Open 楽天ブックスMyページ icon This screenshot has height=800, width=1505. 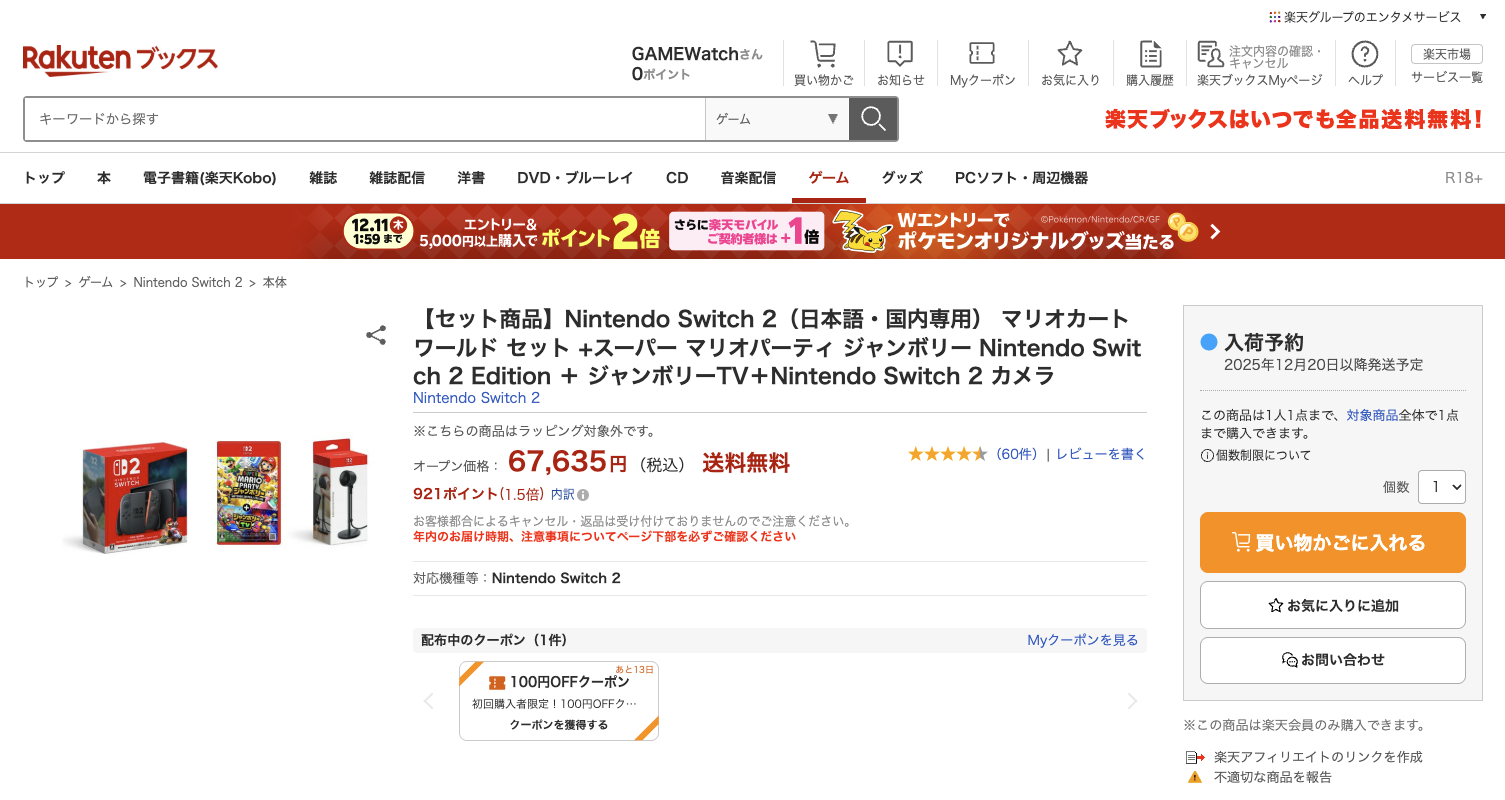point(1211,54)
